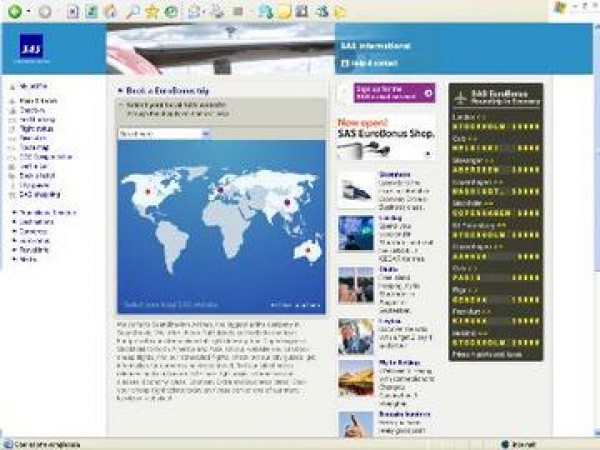600x450 pixels.
Task: Open Favorites with the yellow star icon
Action: click(x=152, y=11)
